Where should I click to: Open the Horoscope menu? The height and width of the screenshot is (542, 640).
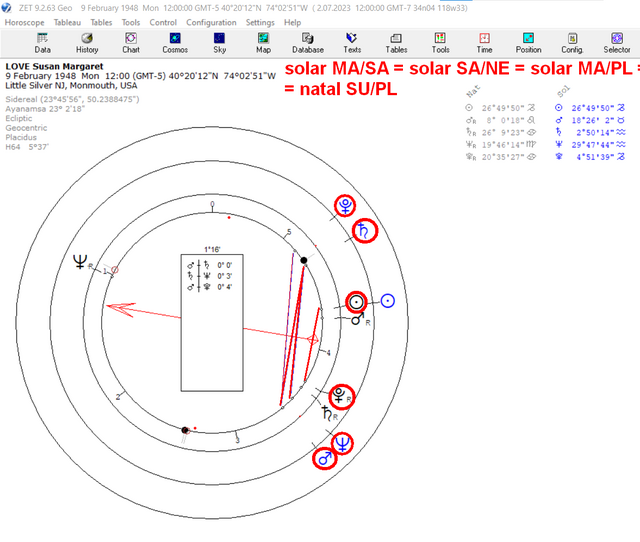(x=24, y=22)
